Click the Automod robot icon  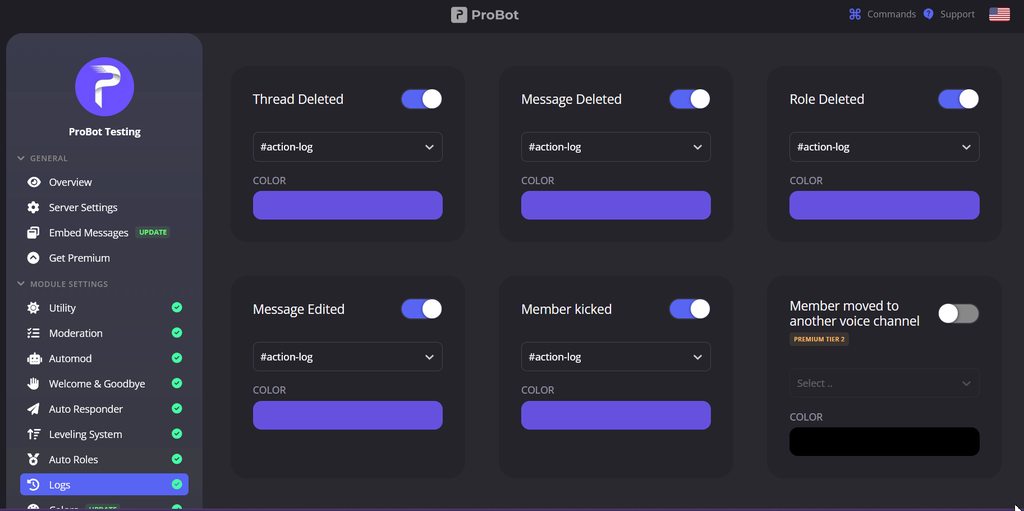coord(33,359)
